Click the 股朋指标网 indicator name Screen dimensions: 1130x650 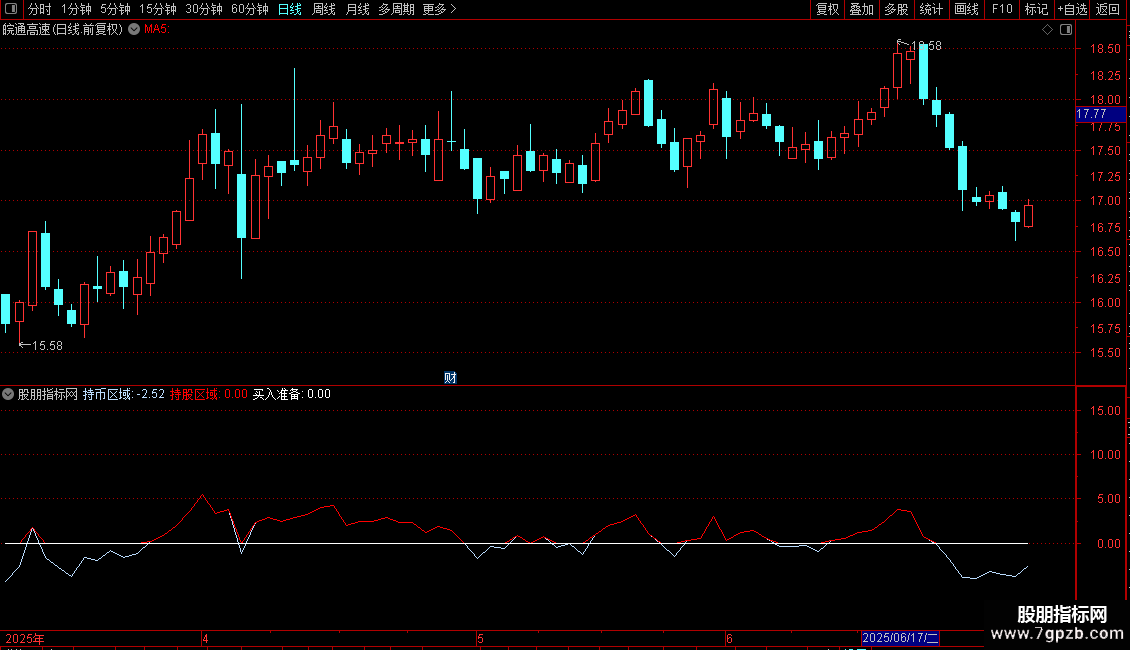(x=48, y=394)
